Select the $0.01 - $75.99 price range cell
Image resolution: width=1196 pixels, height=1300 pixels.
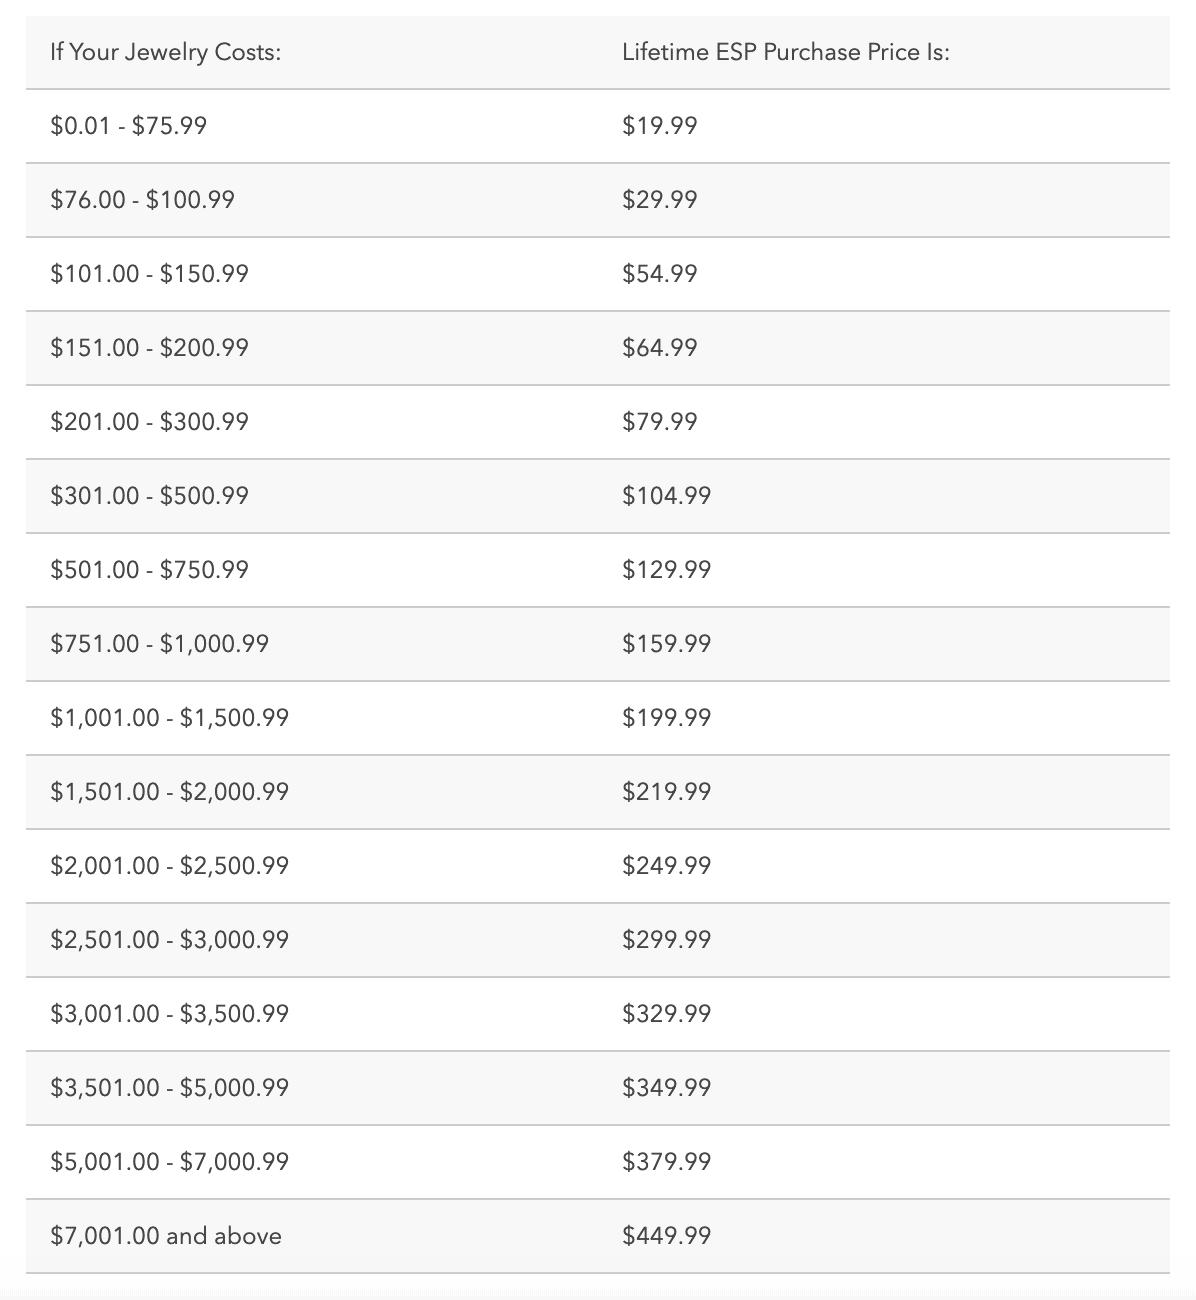pyautogui.click(x=129, y=126)
